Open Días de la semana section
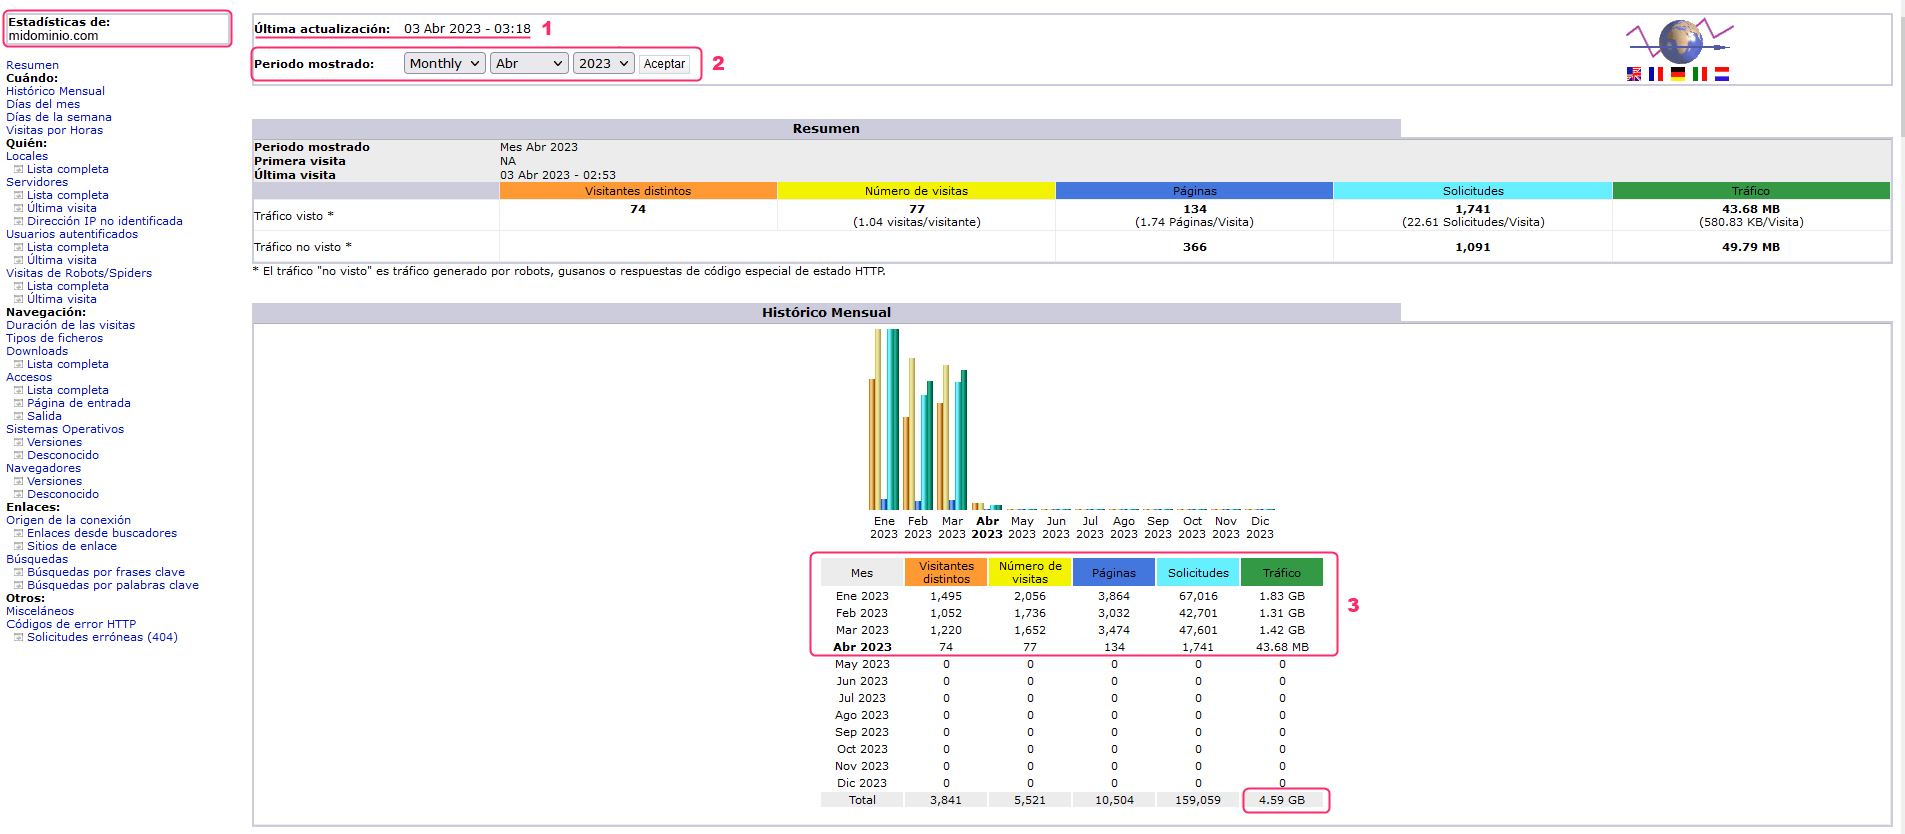The image size is (1905, 834). [x=59, y=117]
